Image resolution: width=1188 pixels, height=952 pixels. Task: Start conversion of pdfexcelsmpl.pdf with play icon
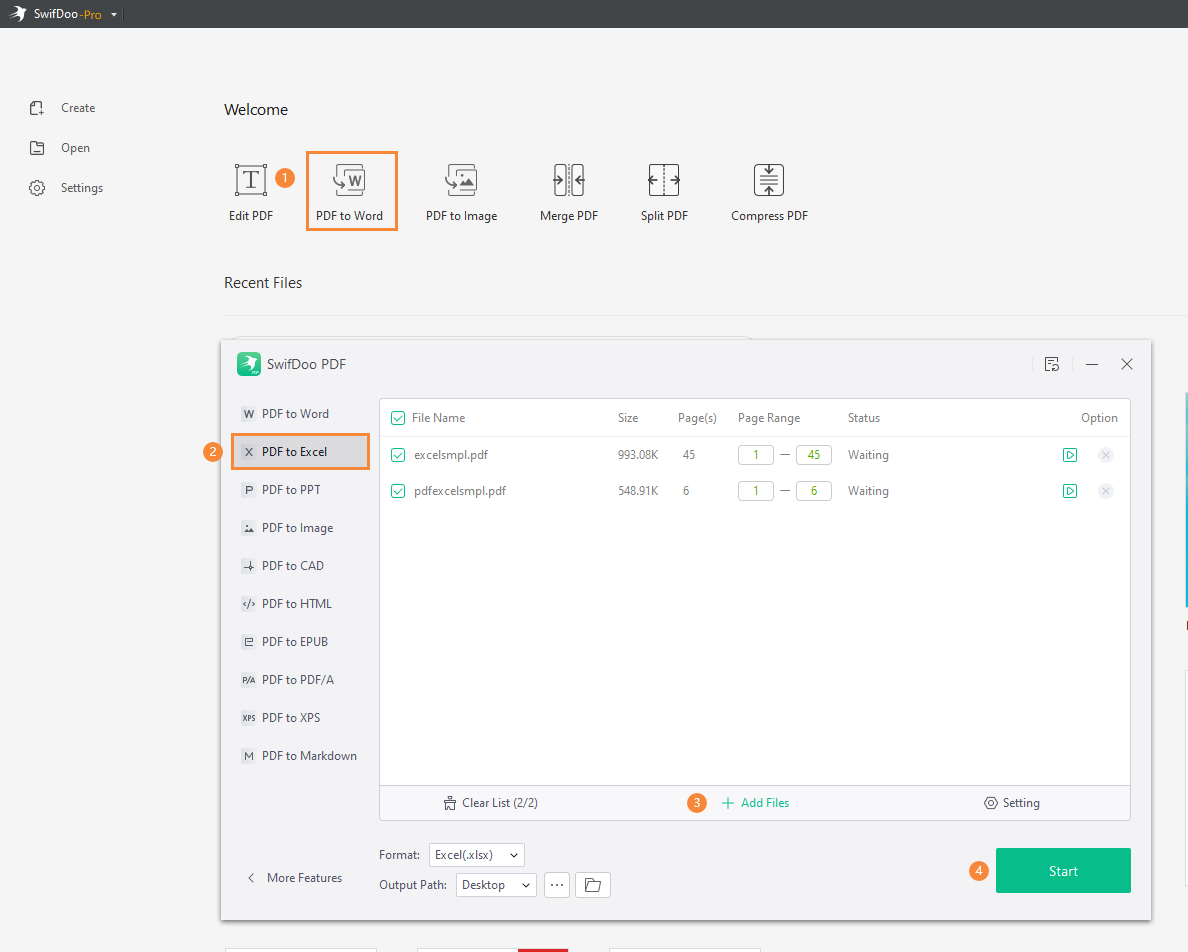1070,491
